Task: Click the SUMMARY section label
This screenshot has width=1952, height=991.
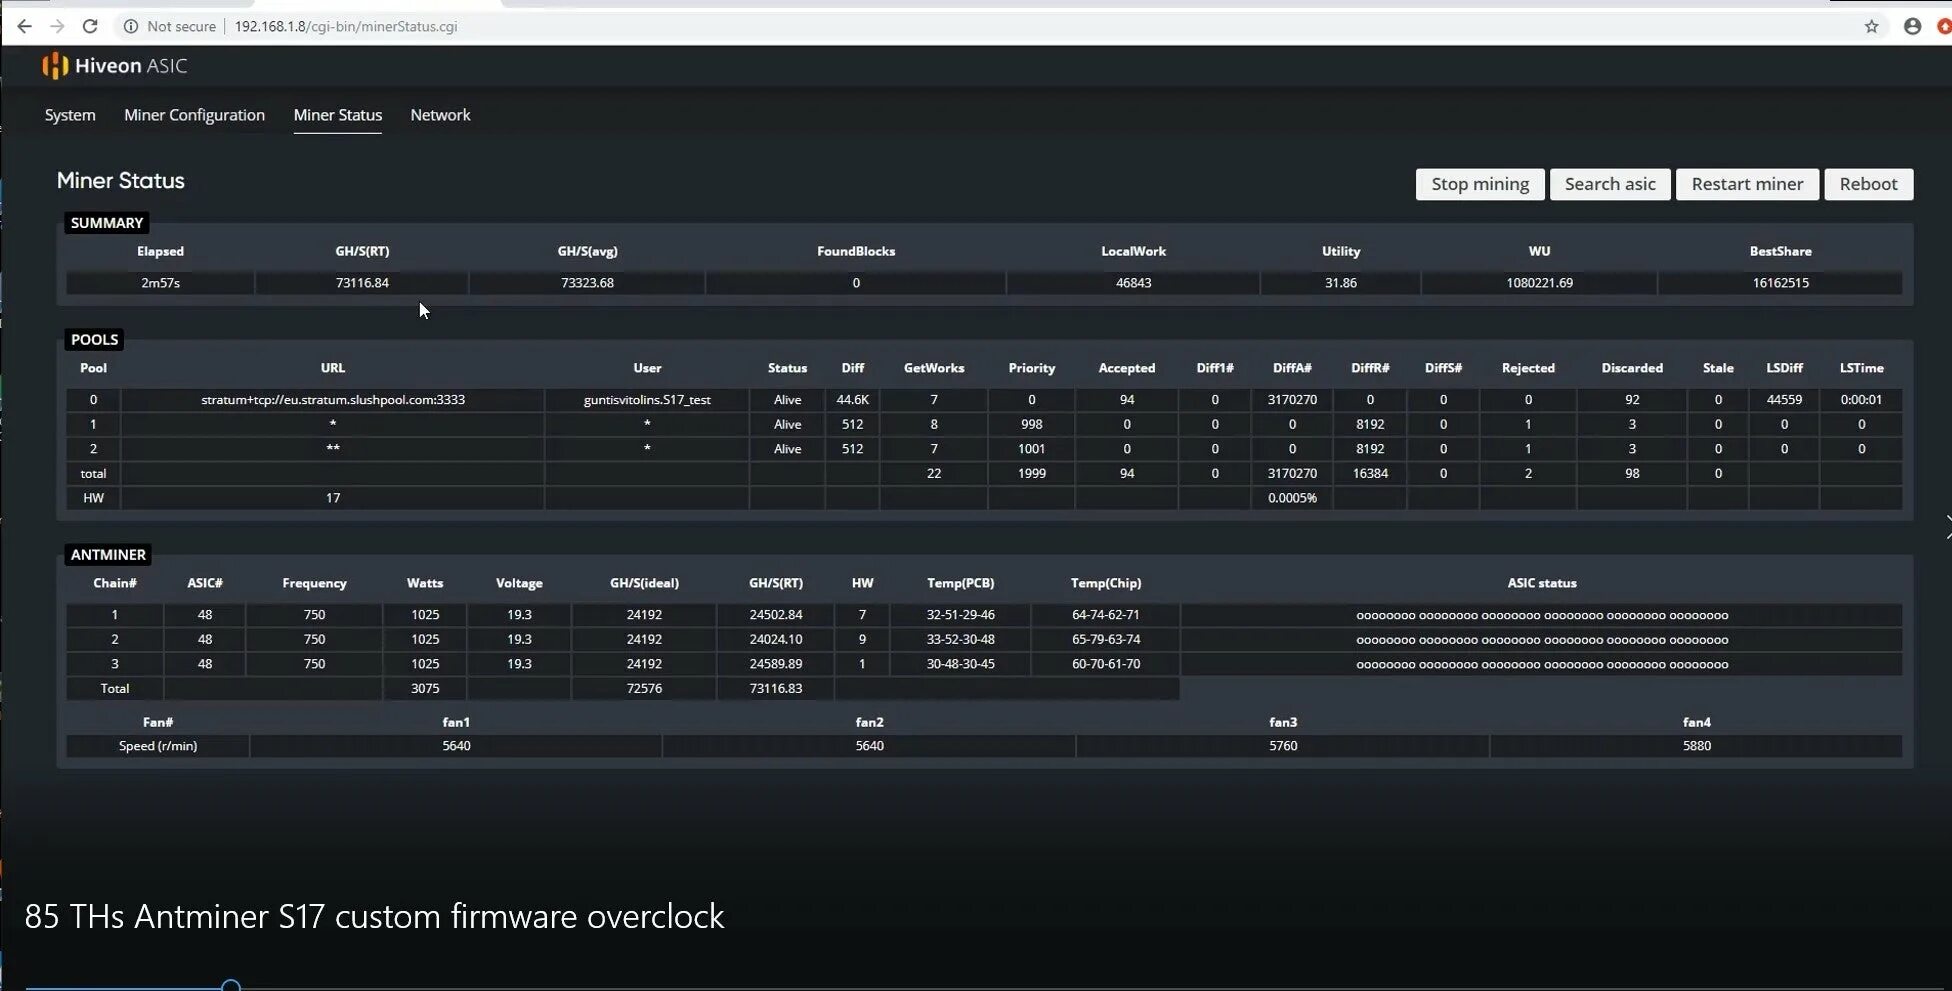Action: coord(107,223)
